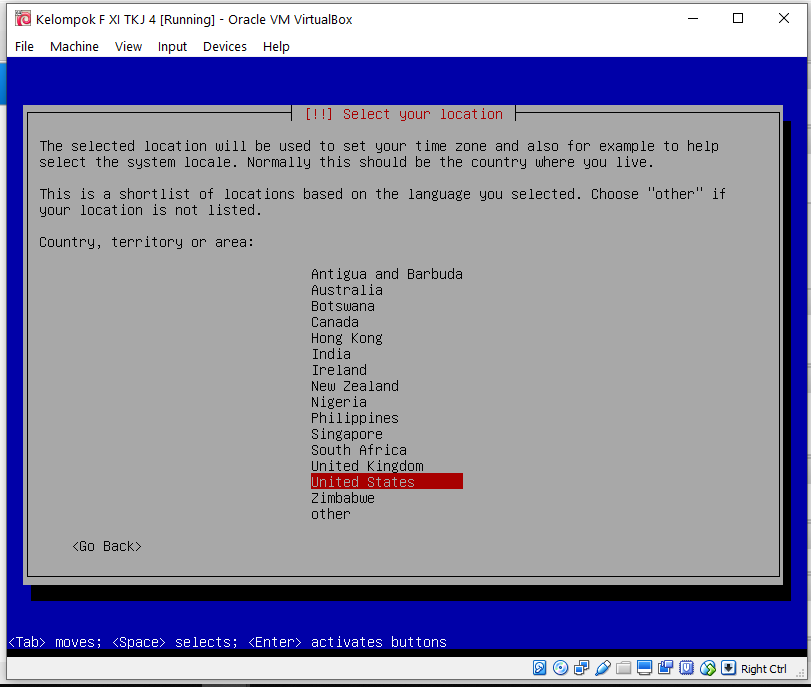Select United Kingdom as location
Screen dimensions: 811x687
click(x=367, y=466)
